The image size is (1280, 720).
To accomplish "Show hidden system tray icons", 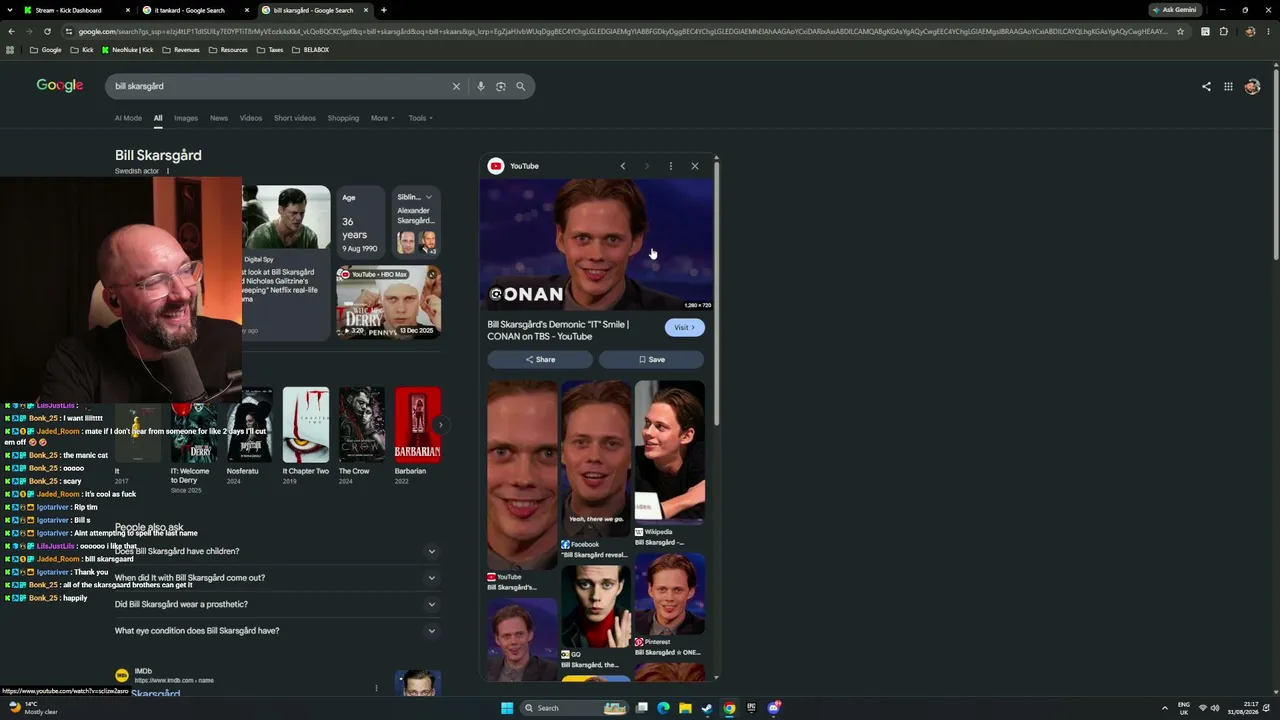I will pyautogui.click(x=1164, y=708).
